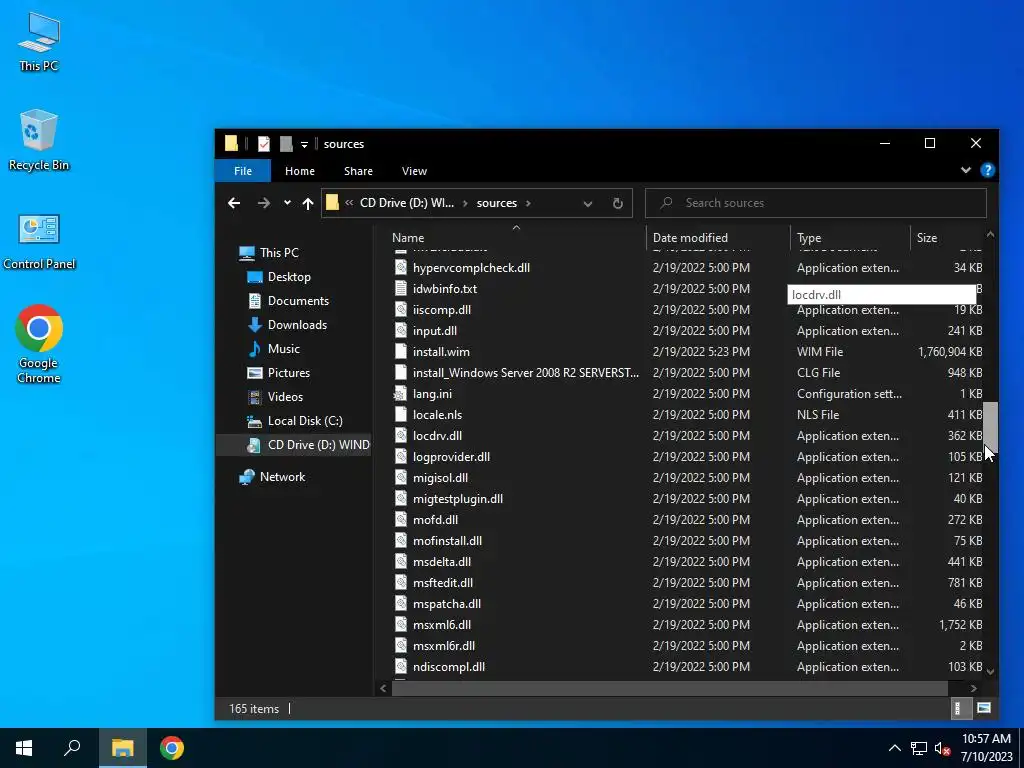Select locale.nls file

(437, 415)
